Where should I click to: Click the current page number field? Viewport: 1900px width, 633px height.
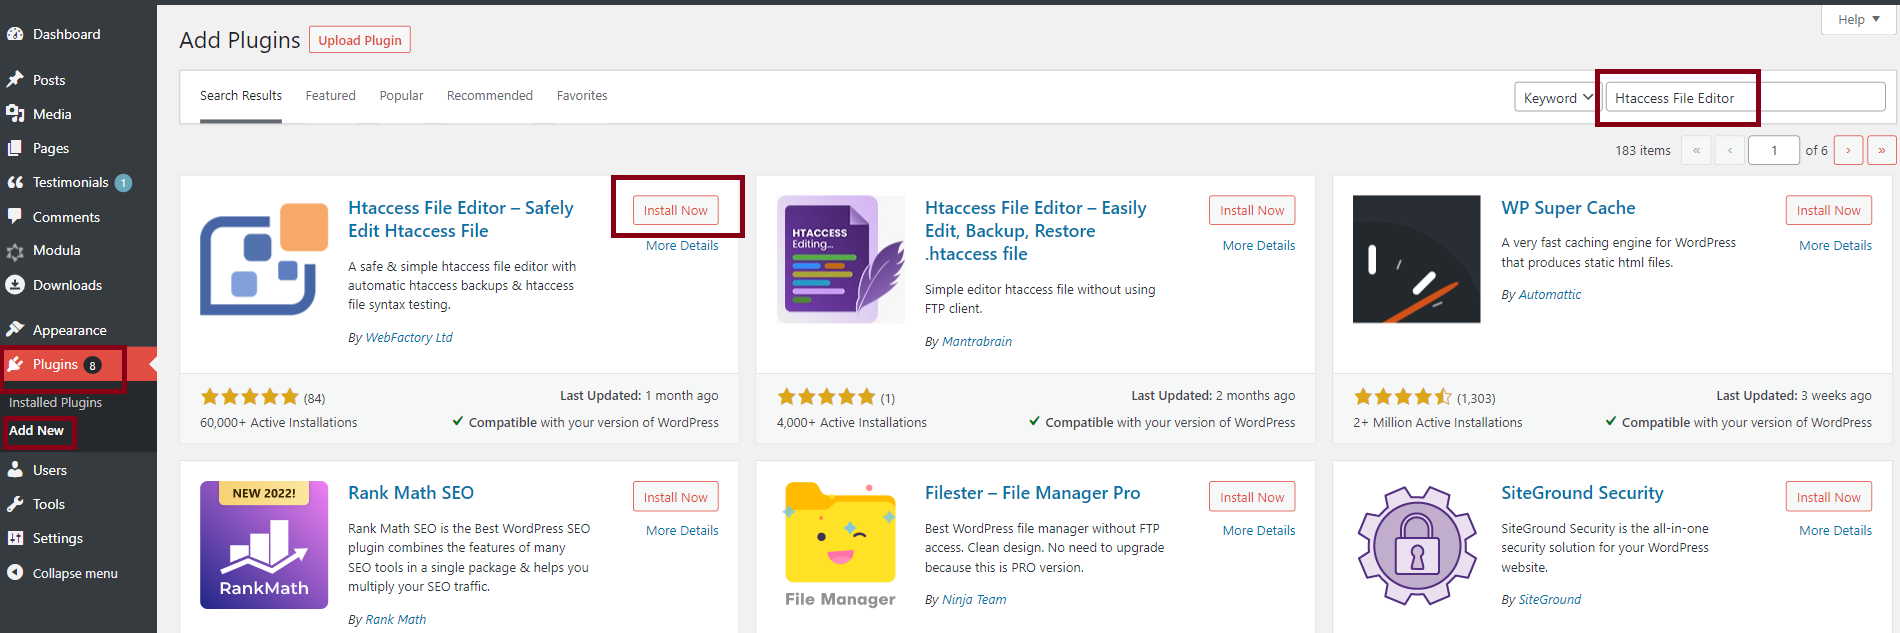click(1774, 150)
